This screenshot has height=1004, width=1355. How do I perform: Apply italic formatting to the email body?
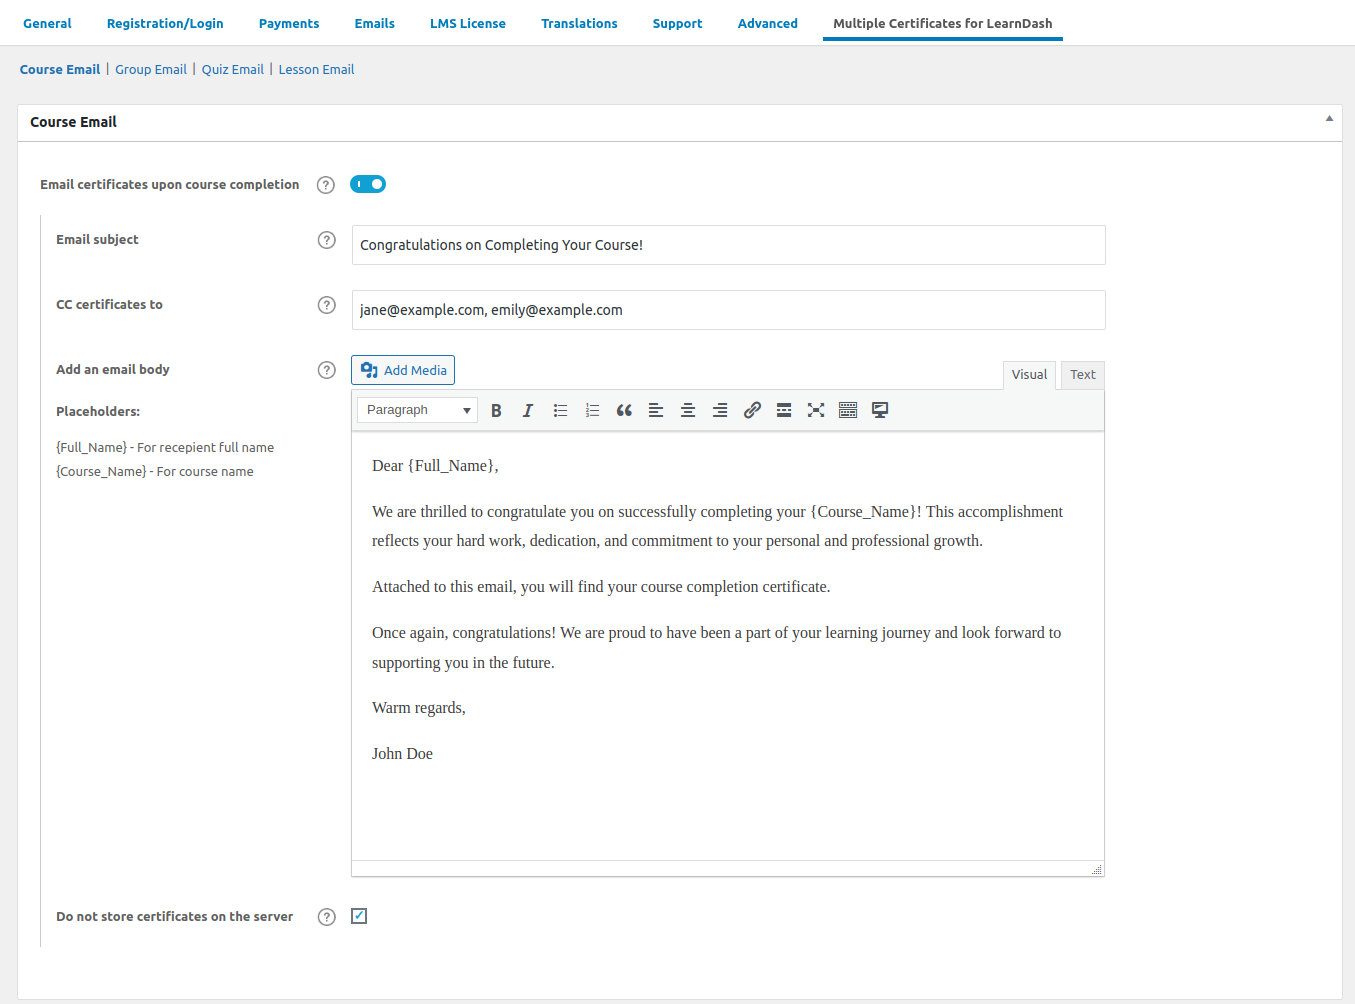point(528,410)
